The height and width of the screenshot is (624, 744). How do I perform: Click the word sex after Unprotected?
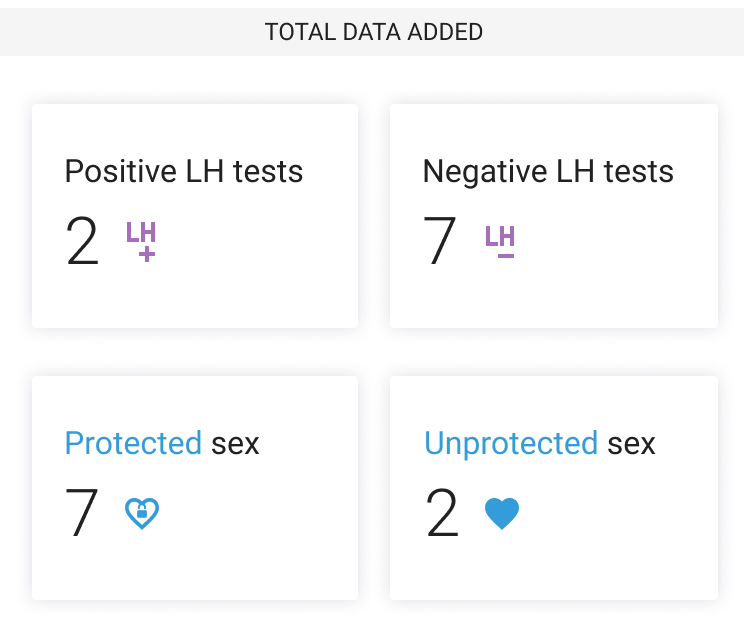click(x=632, y=445)
